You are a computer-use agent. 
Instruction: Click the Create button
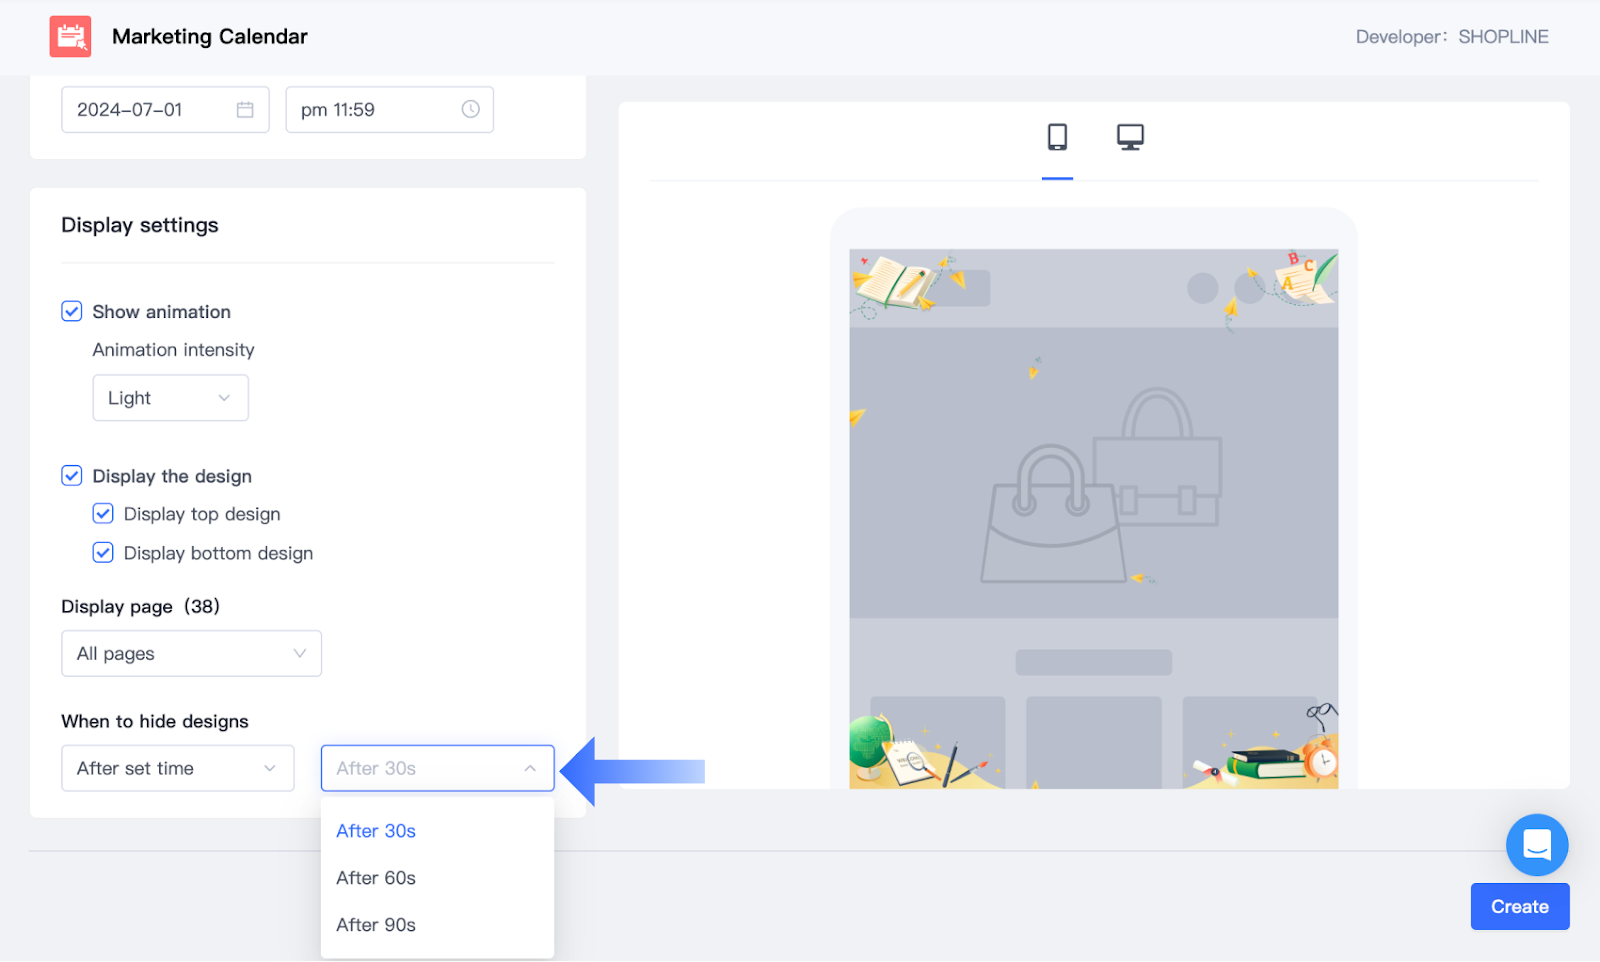point(1520,906)
